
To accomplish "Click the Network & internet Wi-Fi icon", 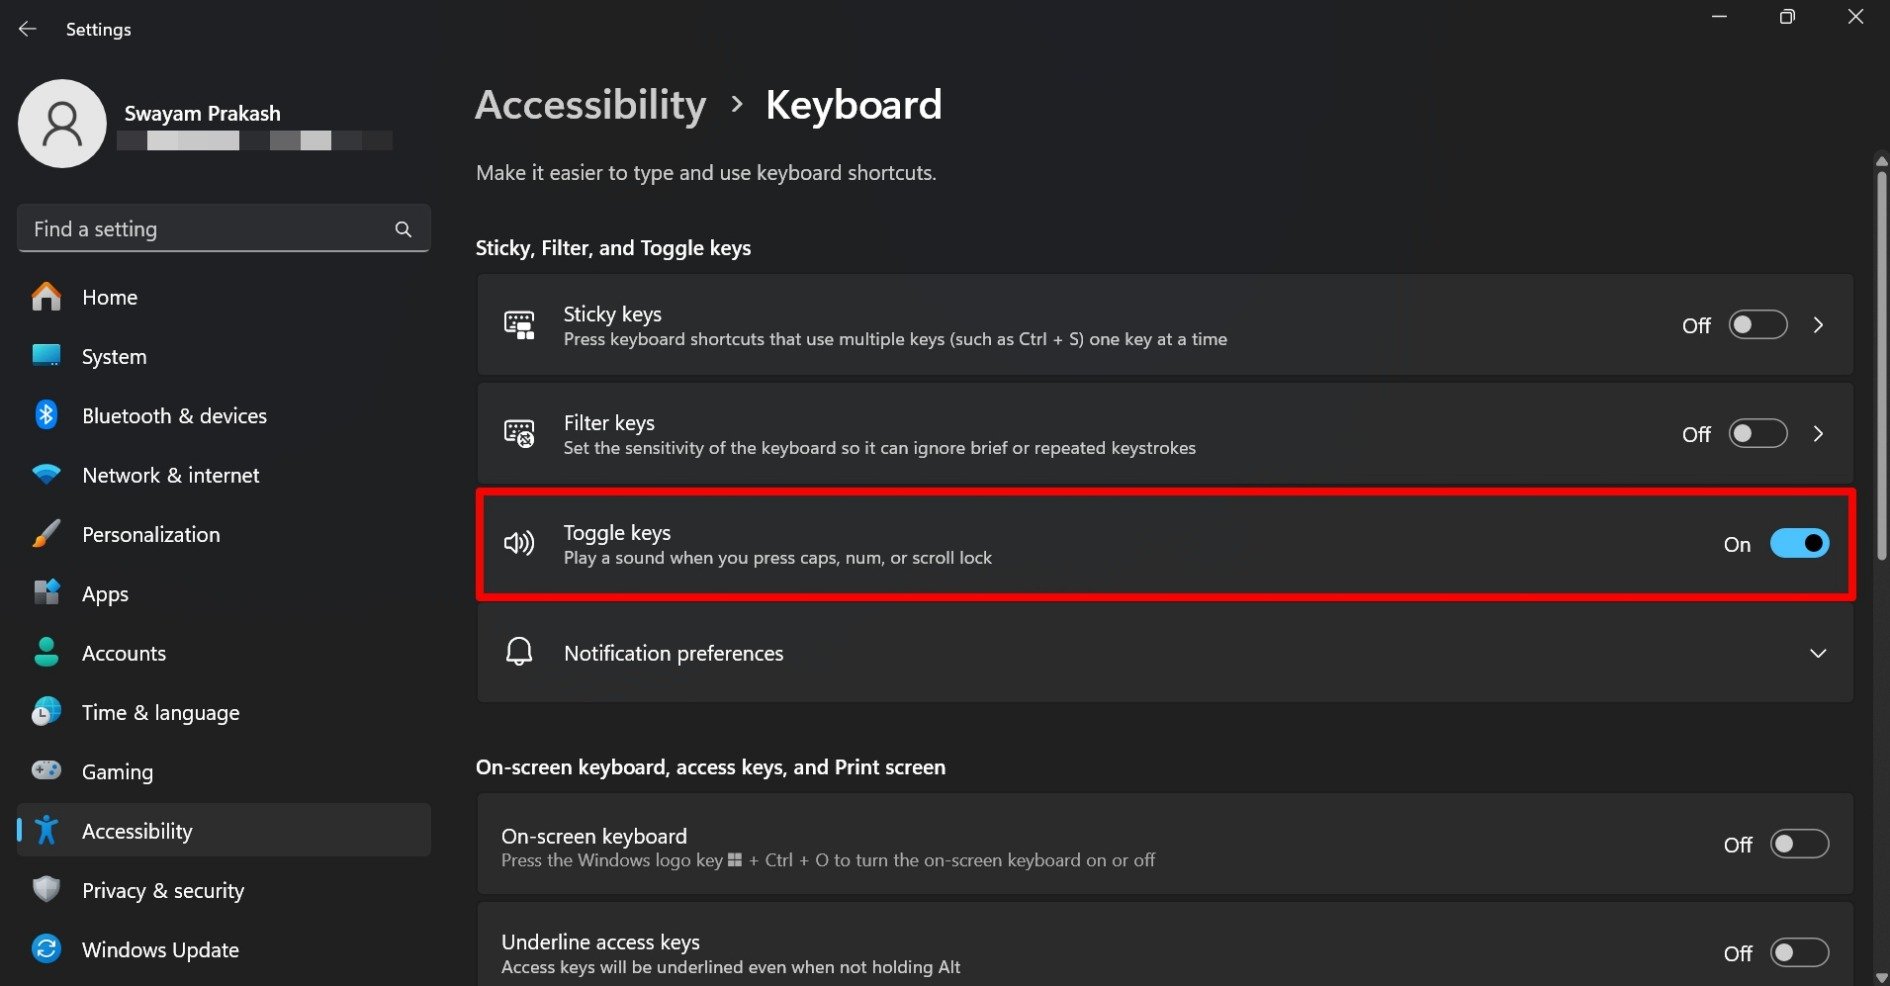I will click(x=46, y=475).
